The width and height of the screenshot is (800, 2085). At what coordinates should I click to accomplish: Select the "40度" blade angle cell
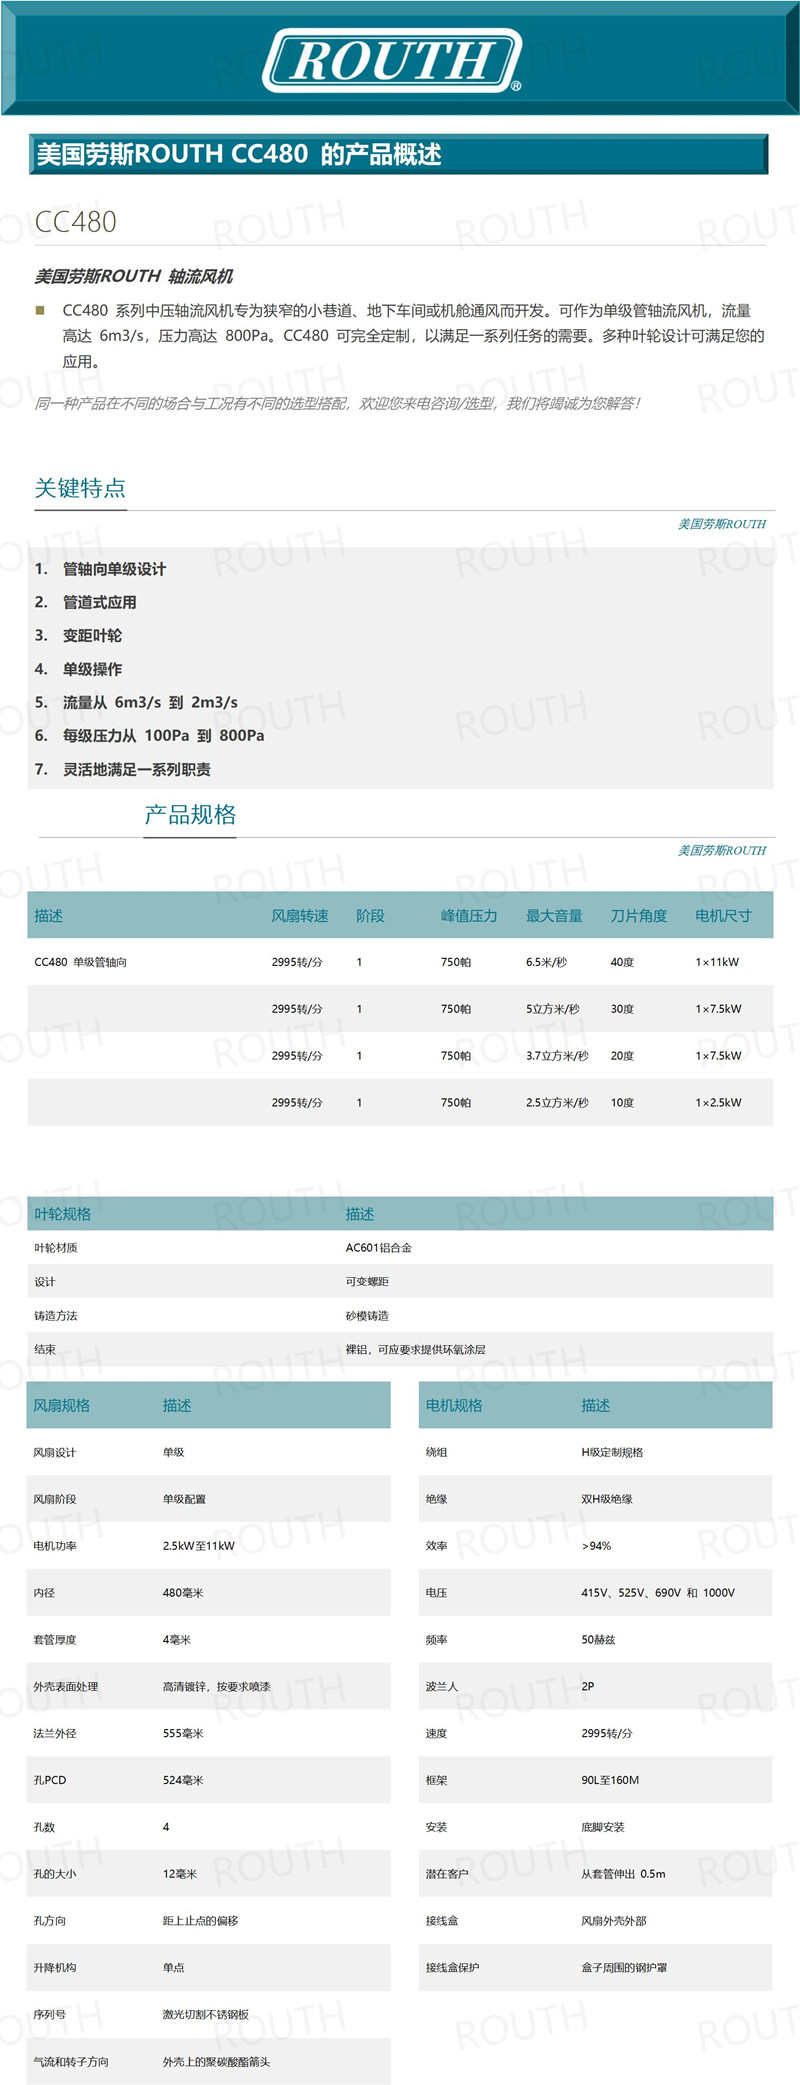tap(622, 962)
